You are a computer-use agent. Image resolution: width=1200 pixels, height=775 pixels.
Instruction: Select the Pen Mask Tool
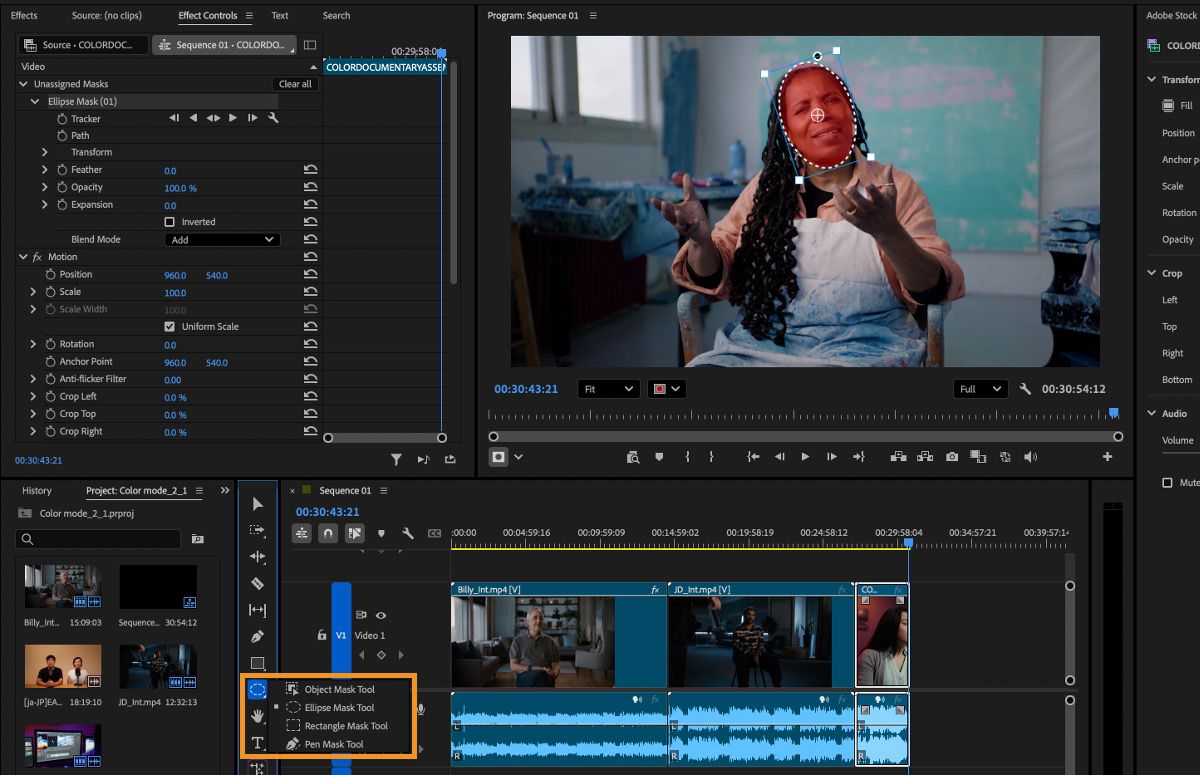tap(339, 744)
